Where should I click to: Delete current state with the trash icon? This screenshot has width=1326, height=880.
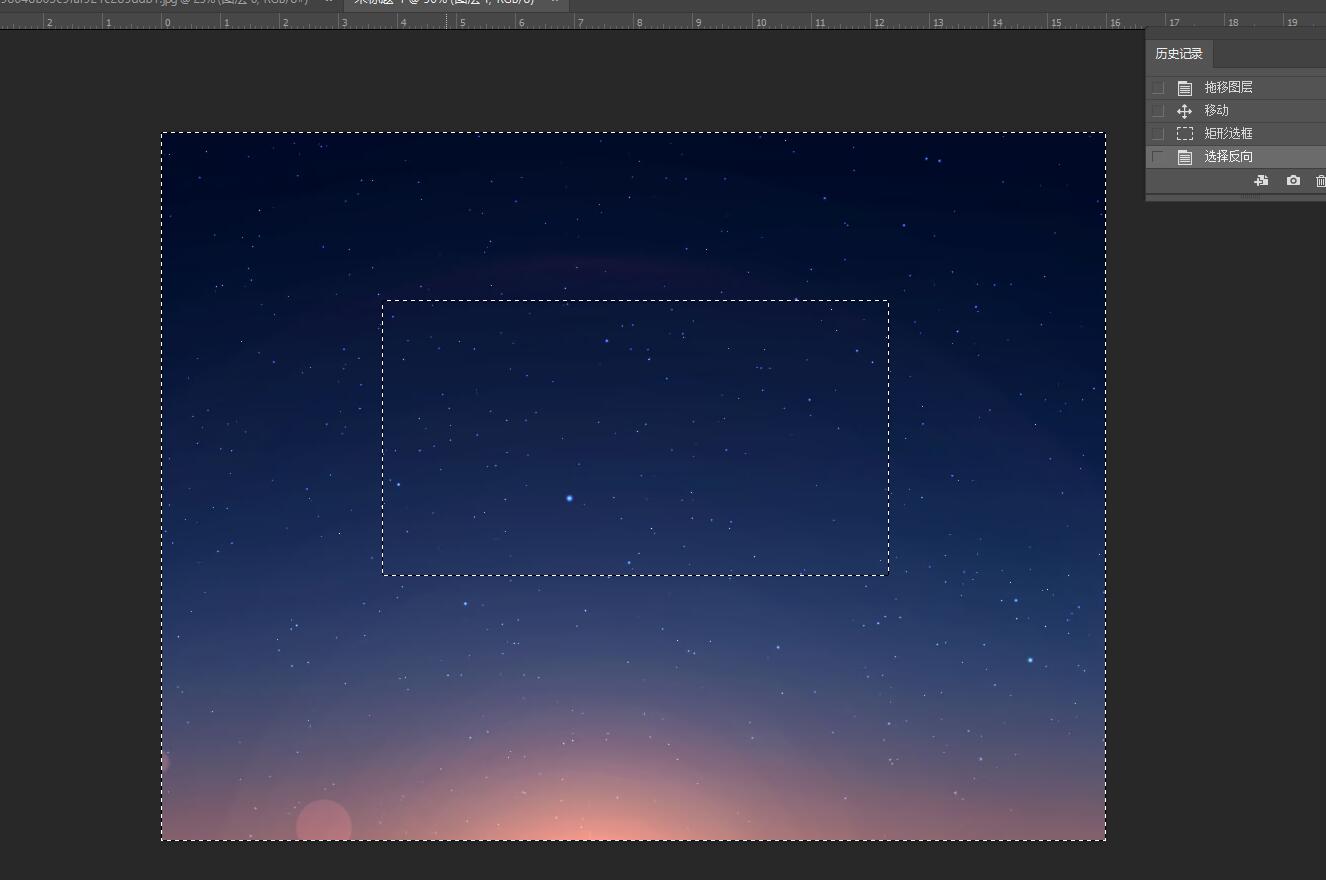pyautogui.click(x=1320, y=181)
